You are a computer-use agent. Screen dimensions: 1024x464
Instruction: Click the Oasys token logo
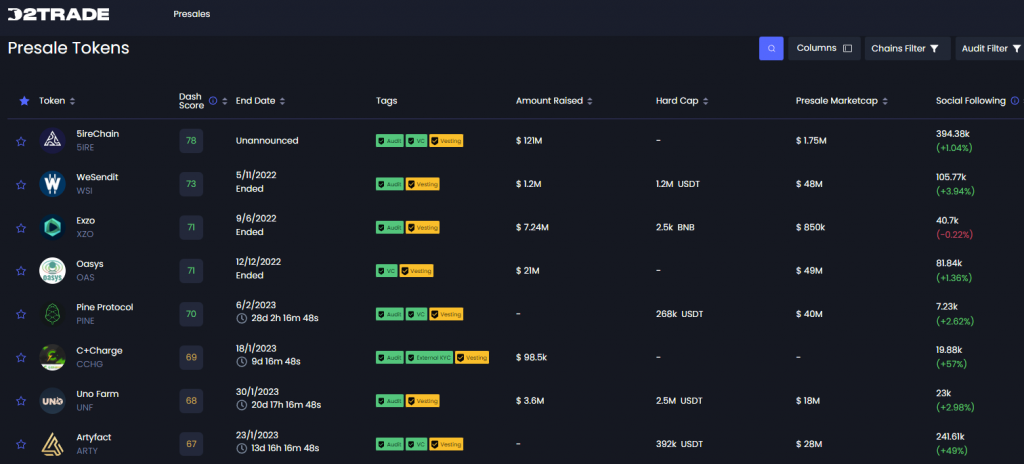52,271
